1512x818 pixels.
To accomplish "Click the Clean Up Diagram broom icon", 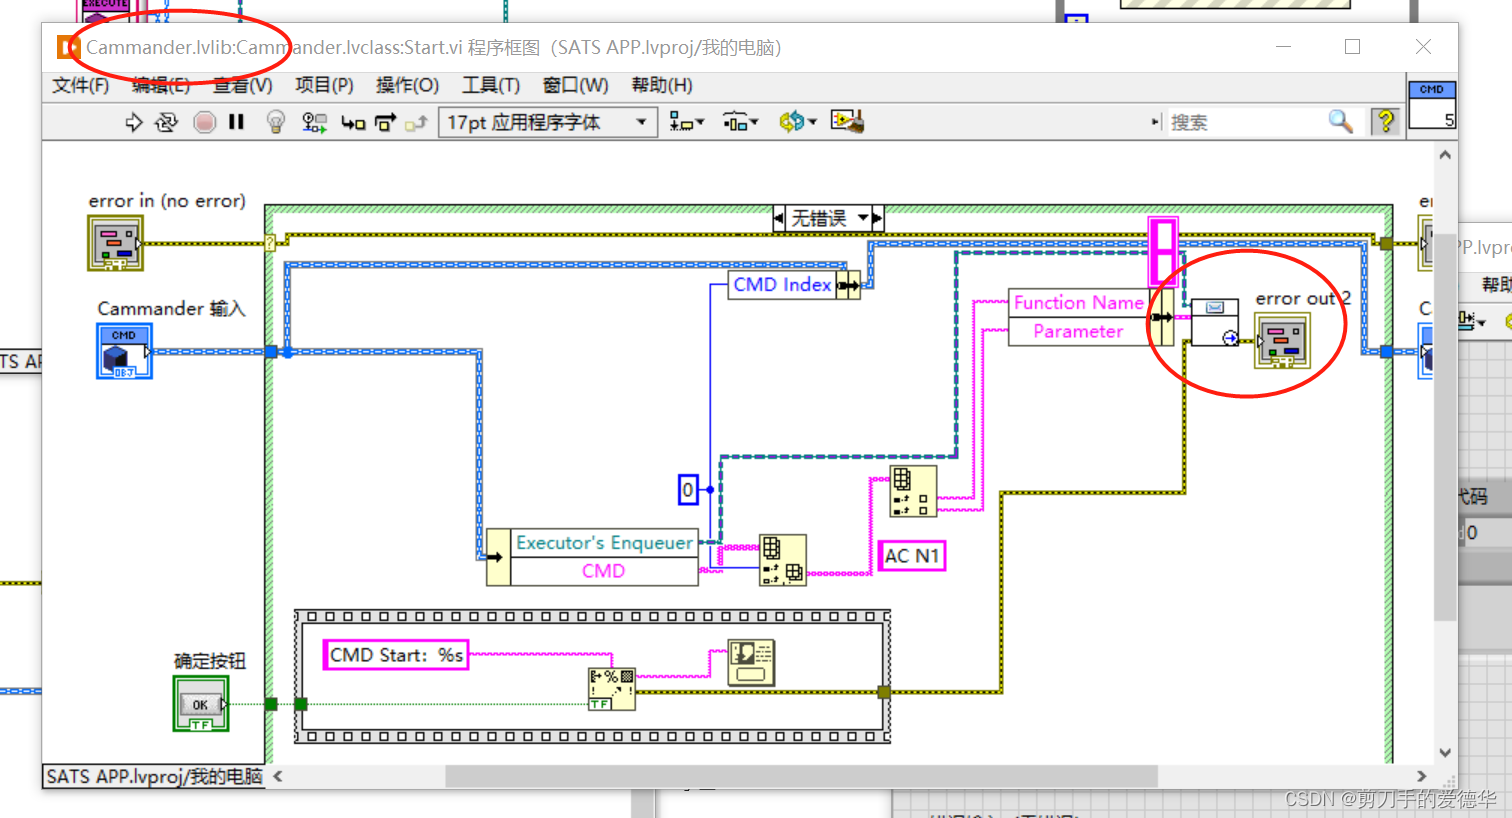I will click(848, 120).
